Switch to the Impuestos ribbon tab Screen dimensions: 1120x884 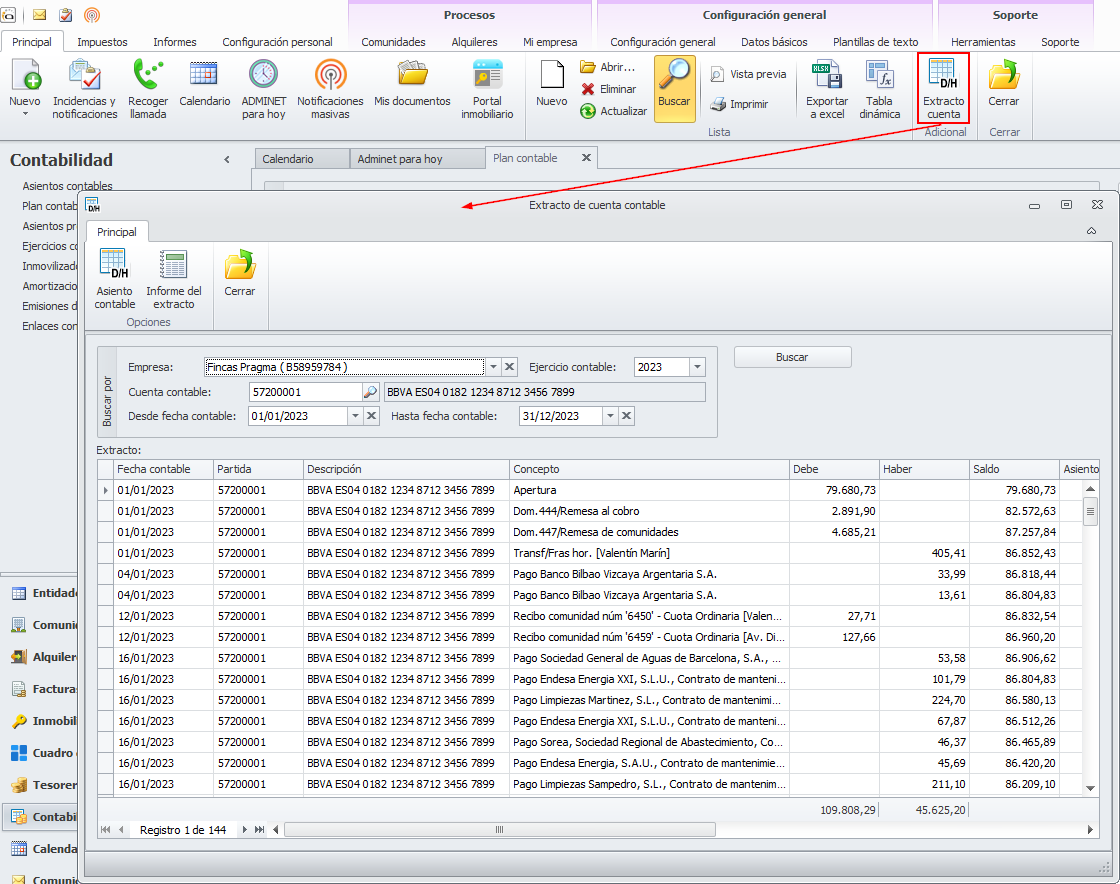(x=102, y=42)
